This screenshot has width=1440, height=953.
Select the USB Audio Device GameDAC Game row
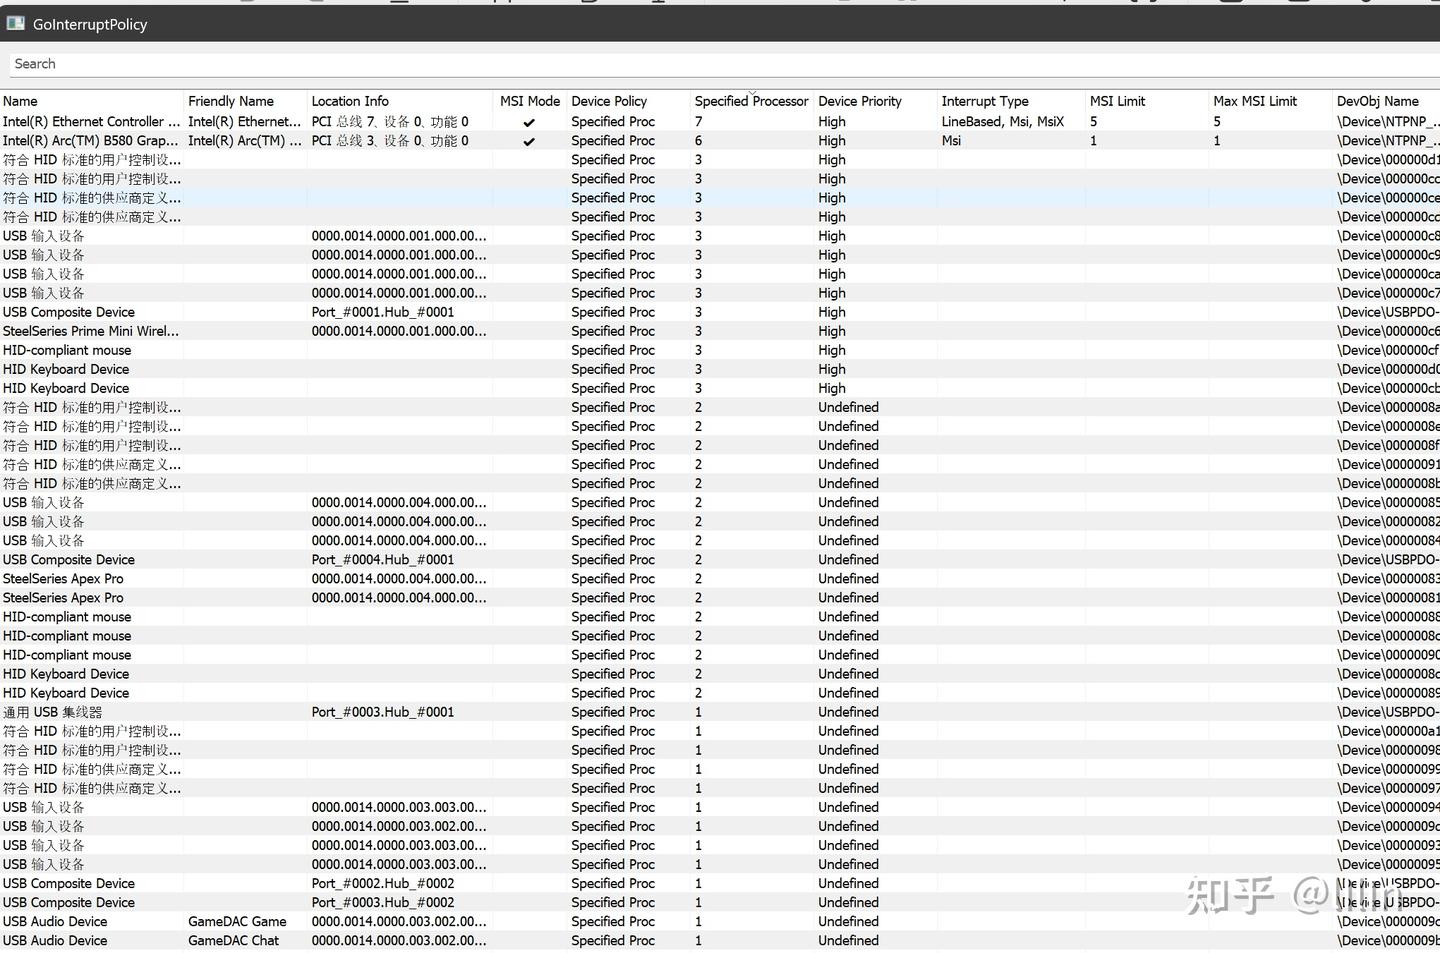pos(720,922)
